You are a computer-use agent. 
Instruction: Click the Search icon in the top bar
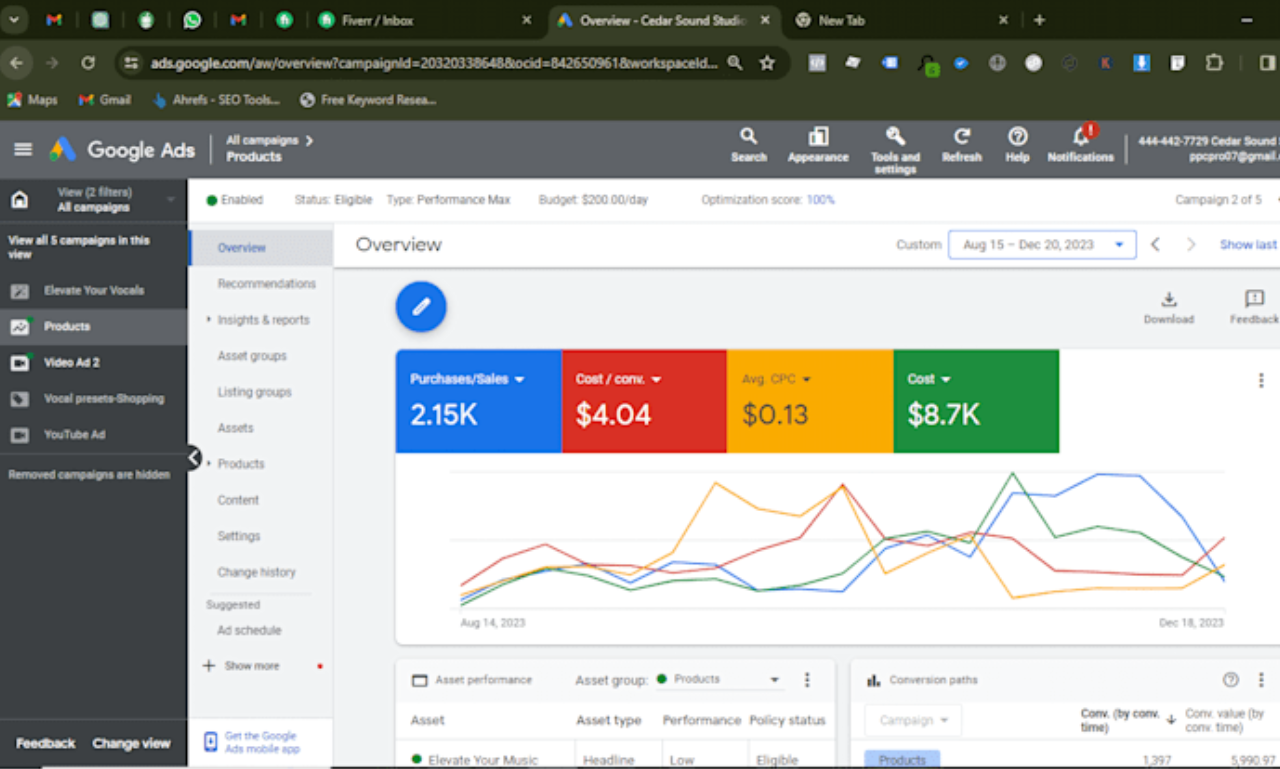pyautogui.click(x=748, y=140)
